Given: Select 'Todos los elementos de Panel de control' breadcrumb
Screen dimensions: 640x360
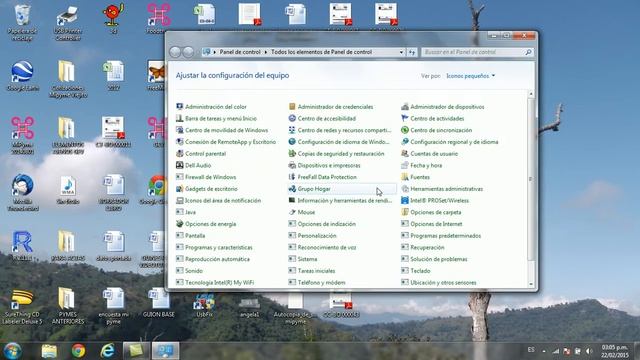Looking at the screenshot, I should [x=322, y=52].
